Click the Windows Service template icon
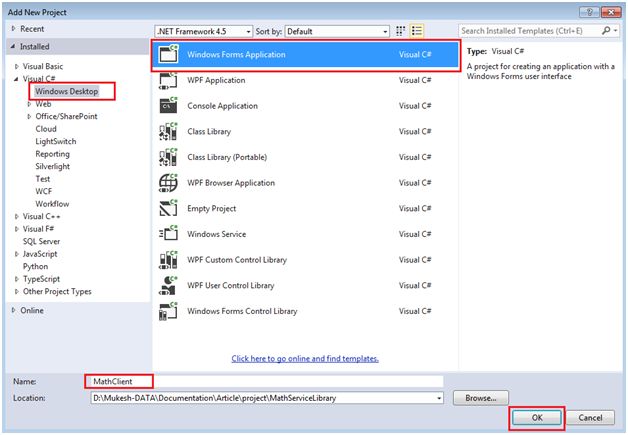This screenshot has height=435, width=628. click(168, 234)
